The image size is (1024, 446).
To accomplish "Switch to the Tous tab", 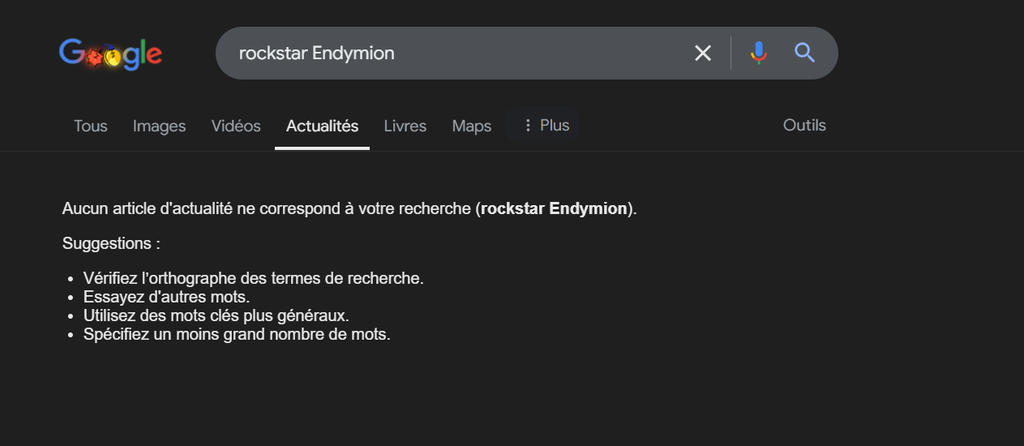I will coord(90,126).
